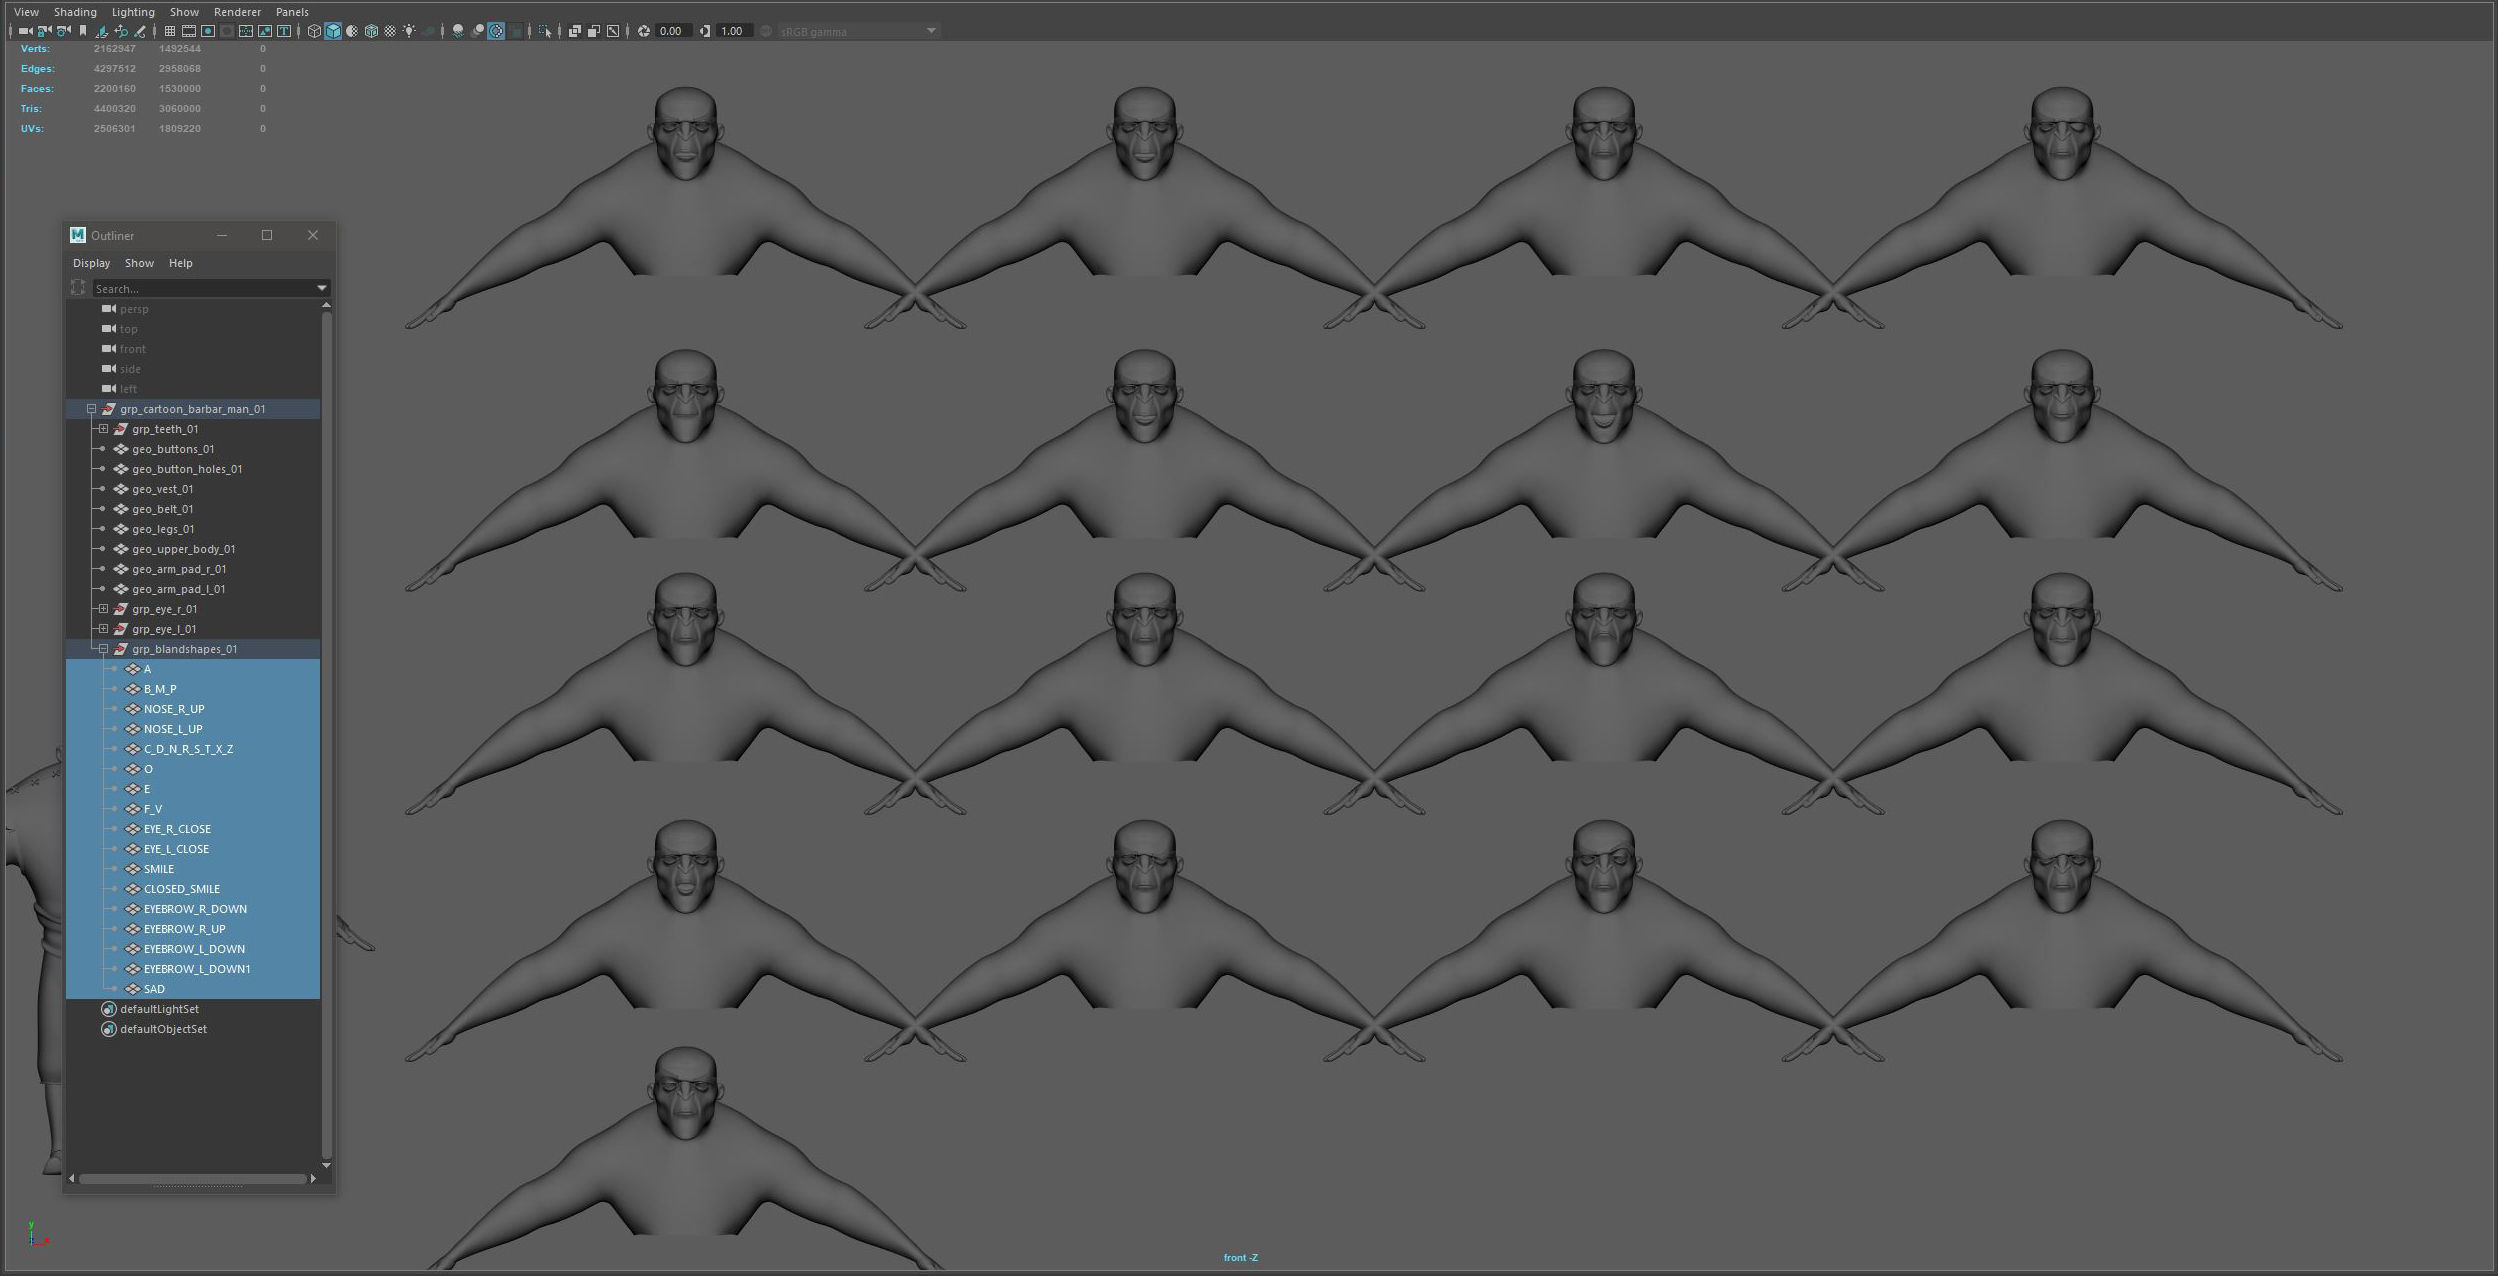Toggle the film gate icon

(x=189, y=31)
